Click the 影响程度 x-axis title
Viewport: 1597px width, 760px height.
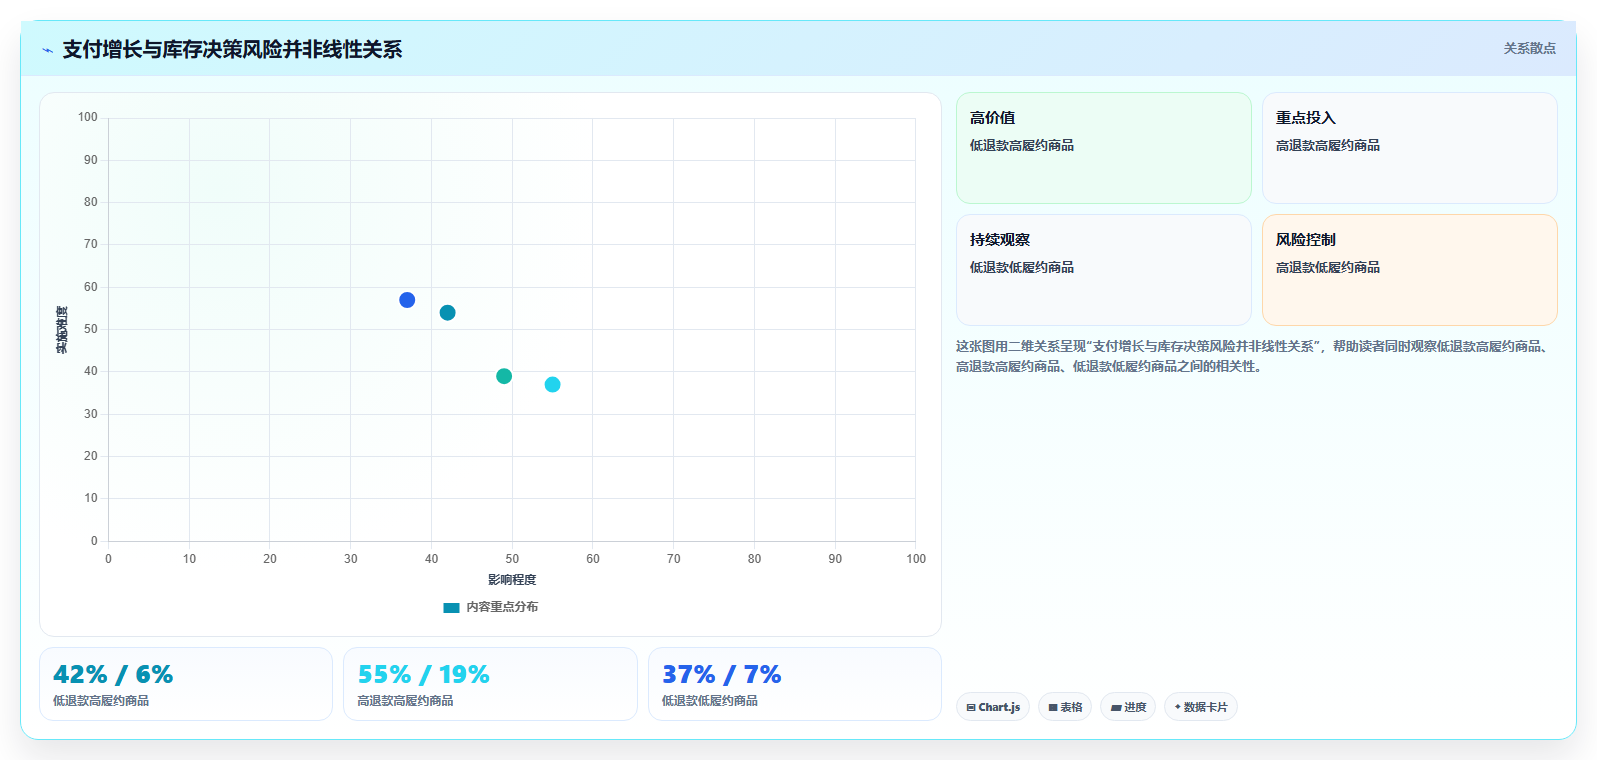(x=512, y=580)
